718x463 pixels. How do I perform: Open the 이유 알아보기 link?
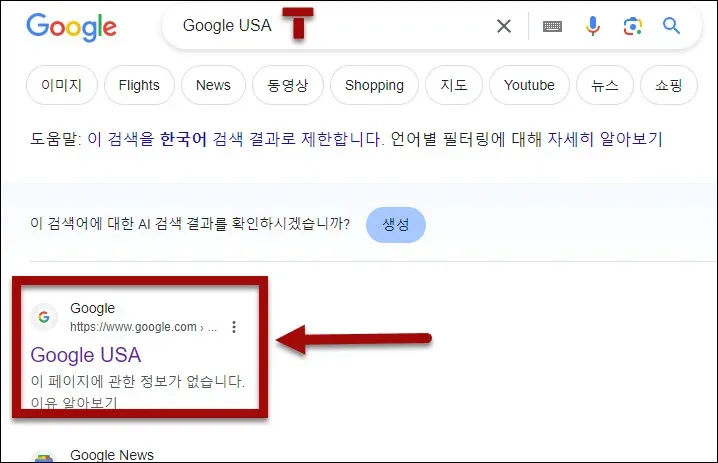pyautogui.click(x=74, y=402)
